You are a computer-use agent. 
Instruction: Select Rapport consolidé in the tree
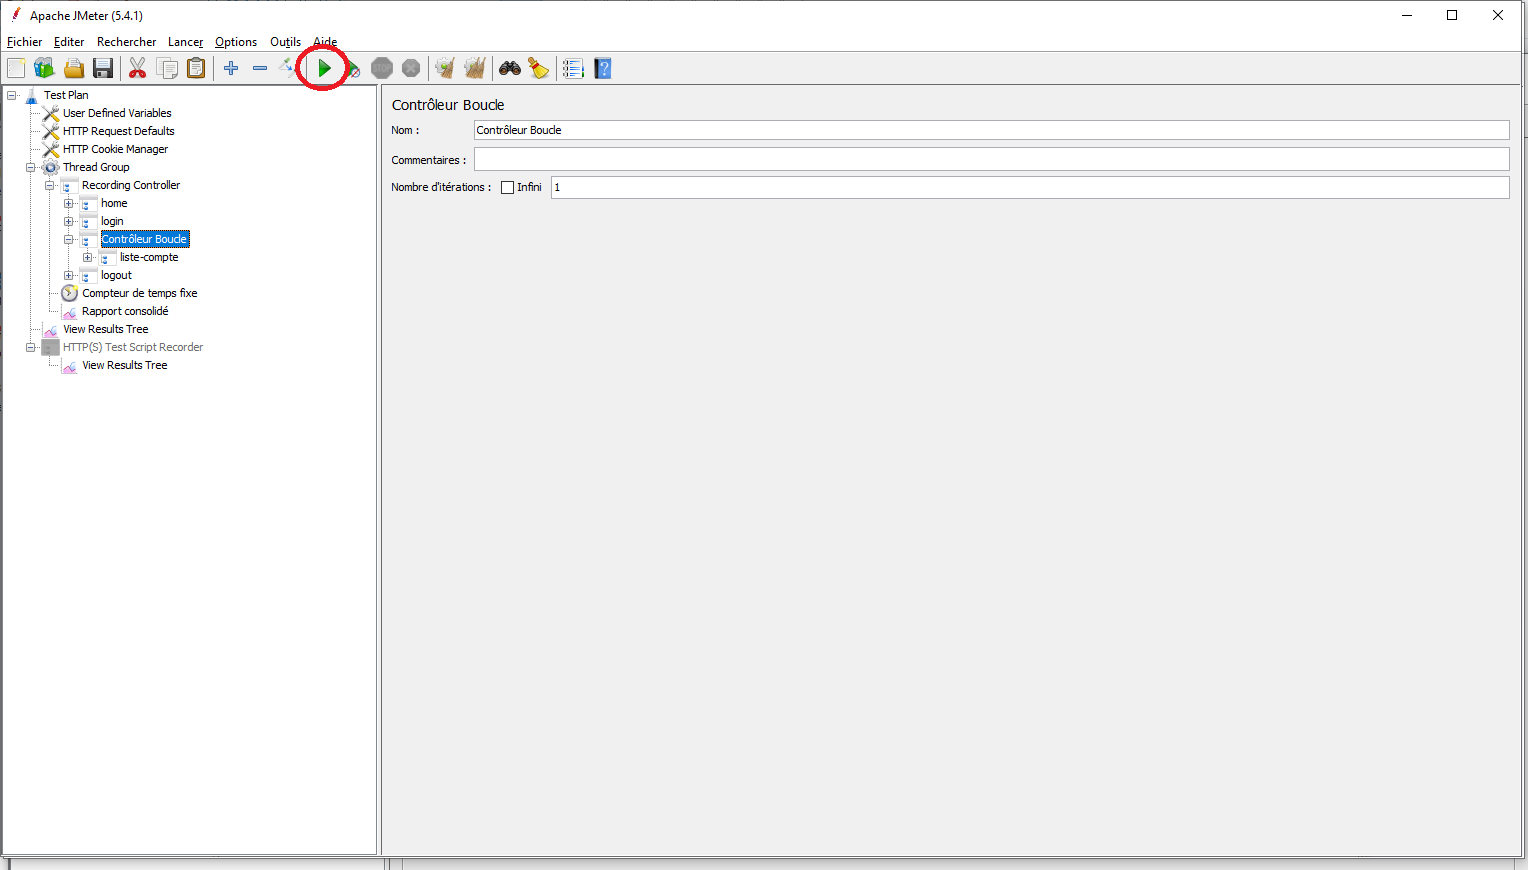tap(125, 311)
